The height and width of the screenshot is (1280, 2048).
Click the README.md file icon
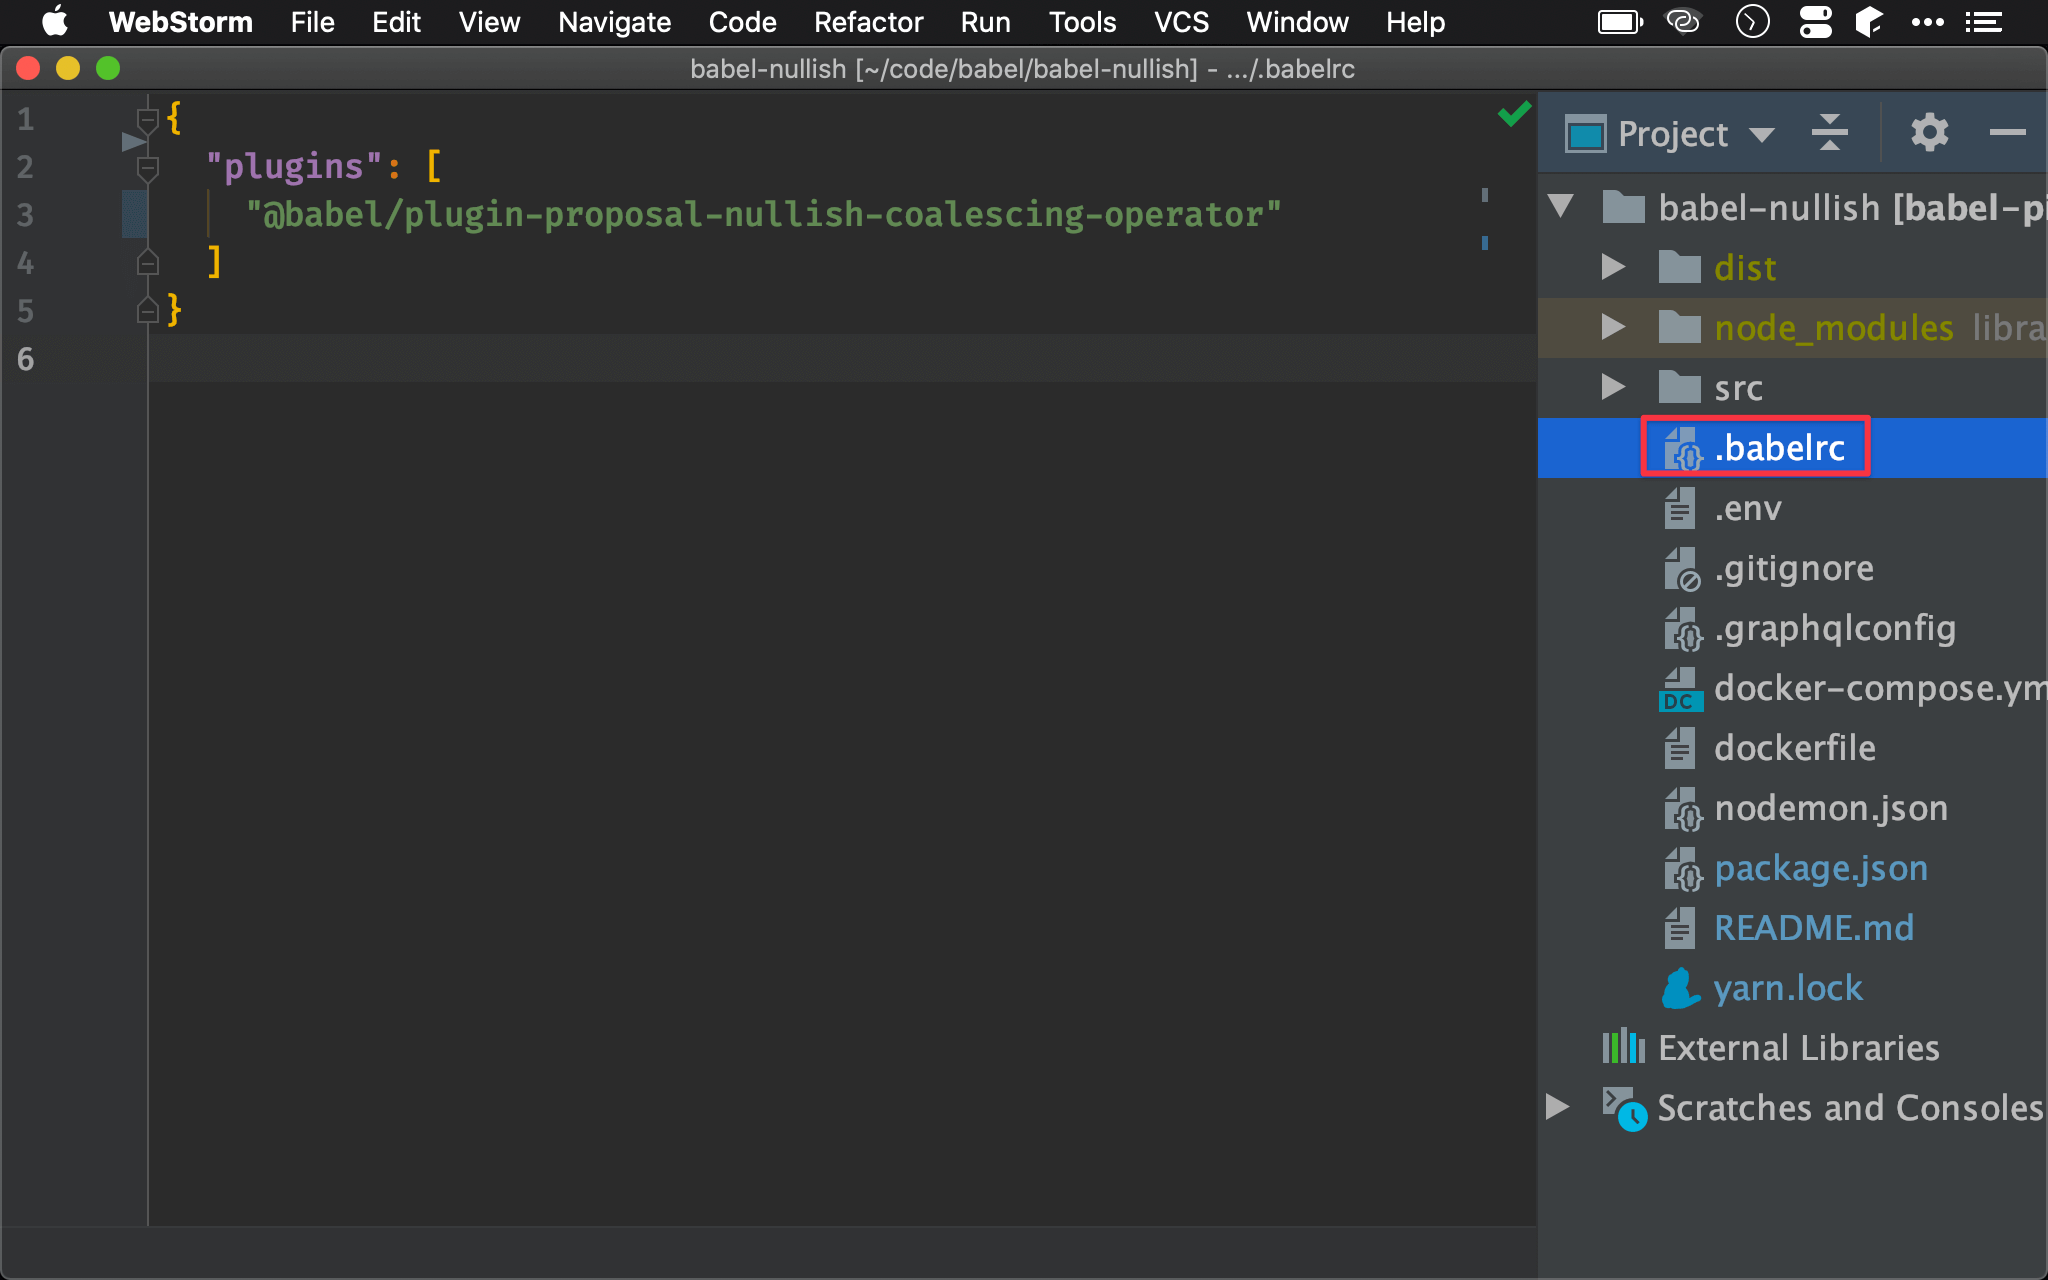pyautogui.click(x=1680, y=929)
